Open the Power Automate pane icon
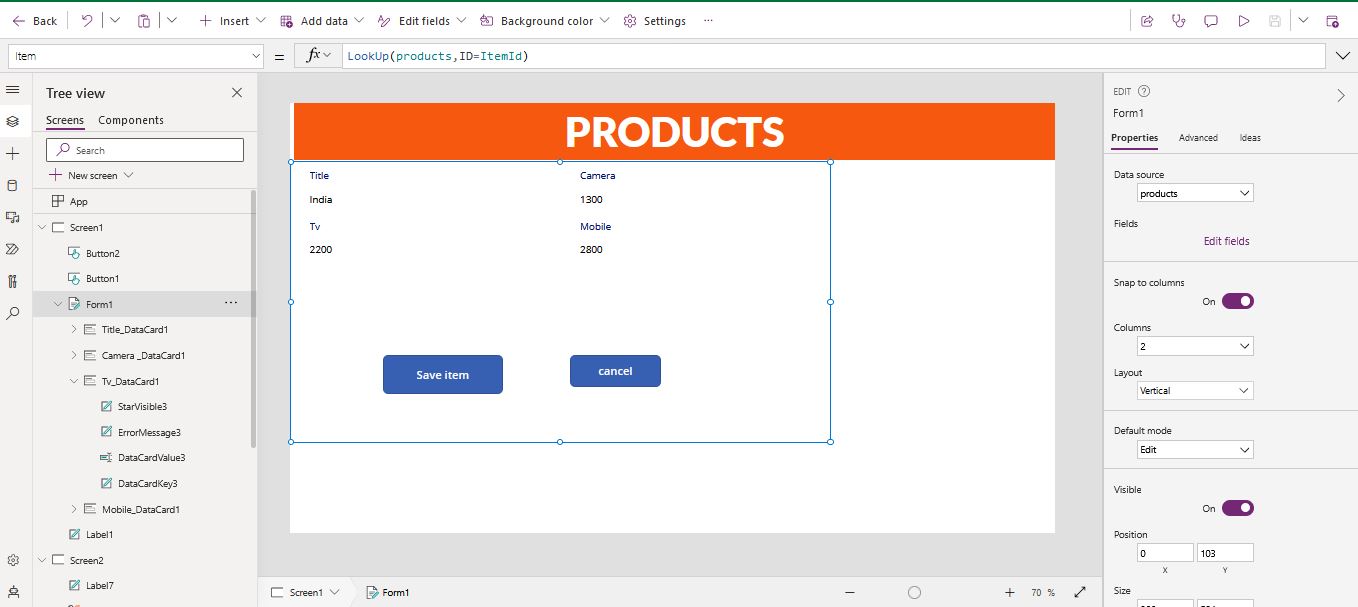This screenshot has height=607, width=1358. click(14, 249)
